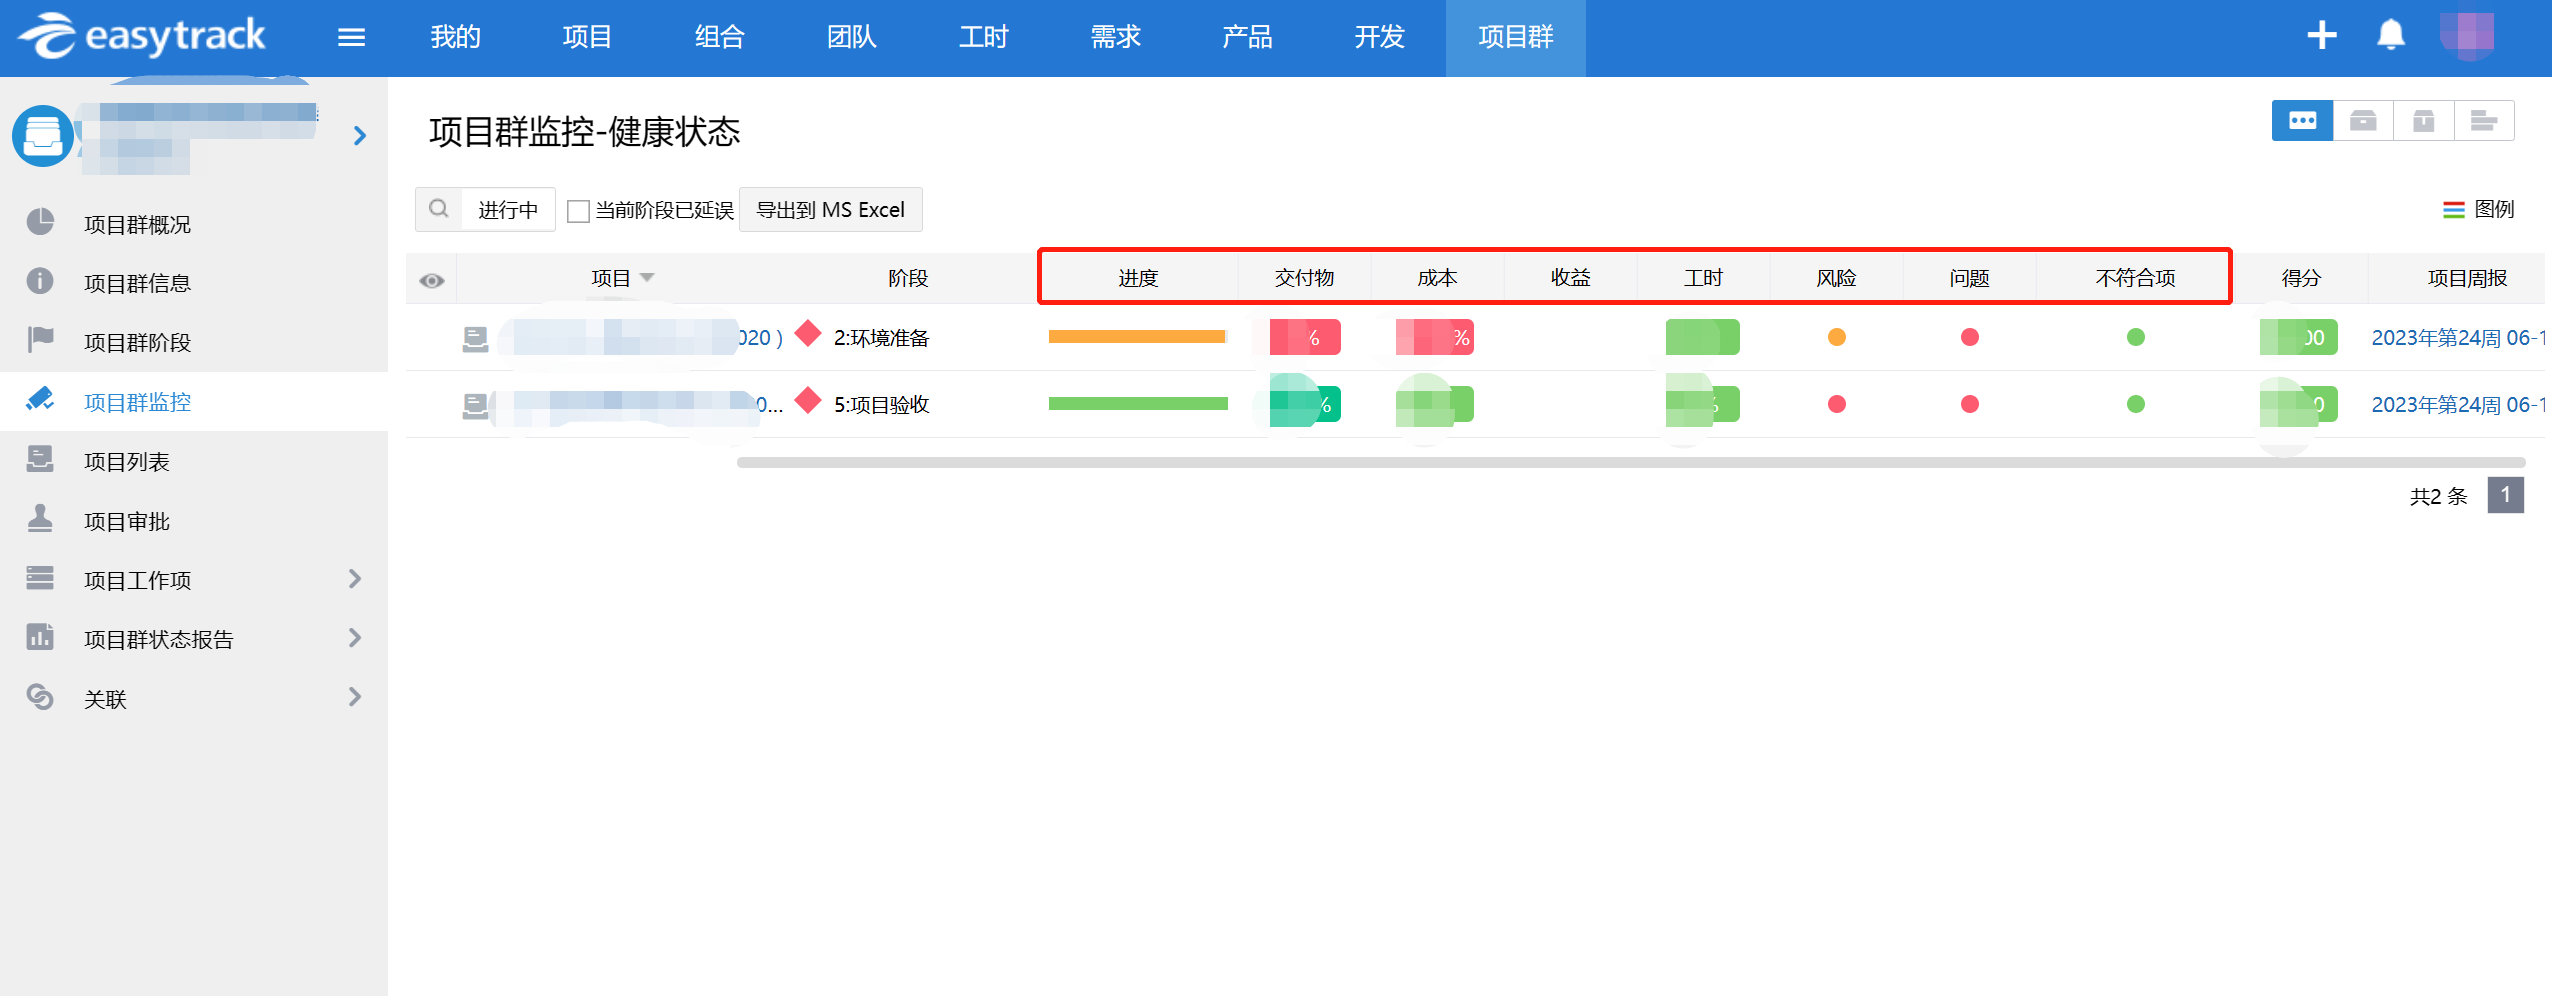The width and height of the screenshot is (2552, 996).
Task: Click the 项目群阶段 flag icon
Action: (x=40, y=340)
